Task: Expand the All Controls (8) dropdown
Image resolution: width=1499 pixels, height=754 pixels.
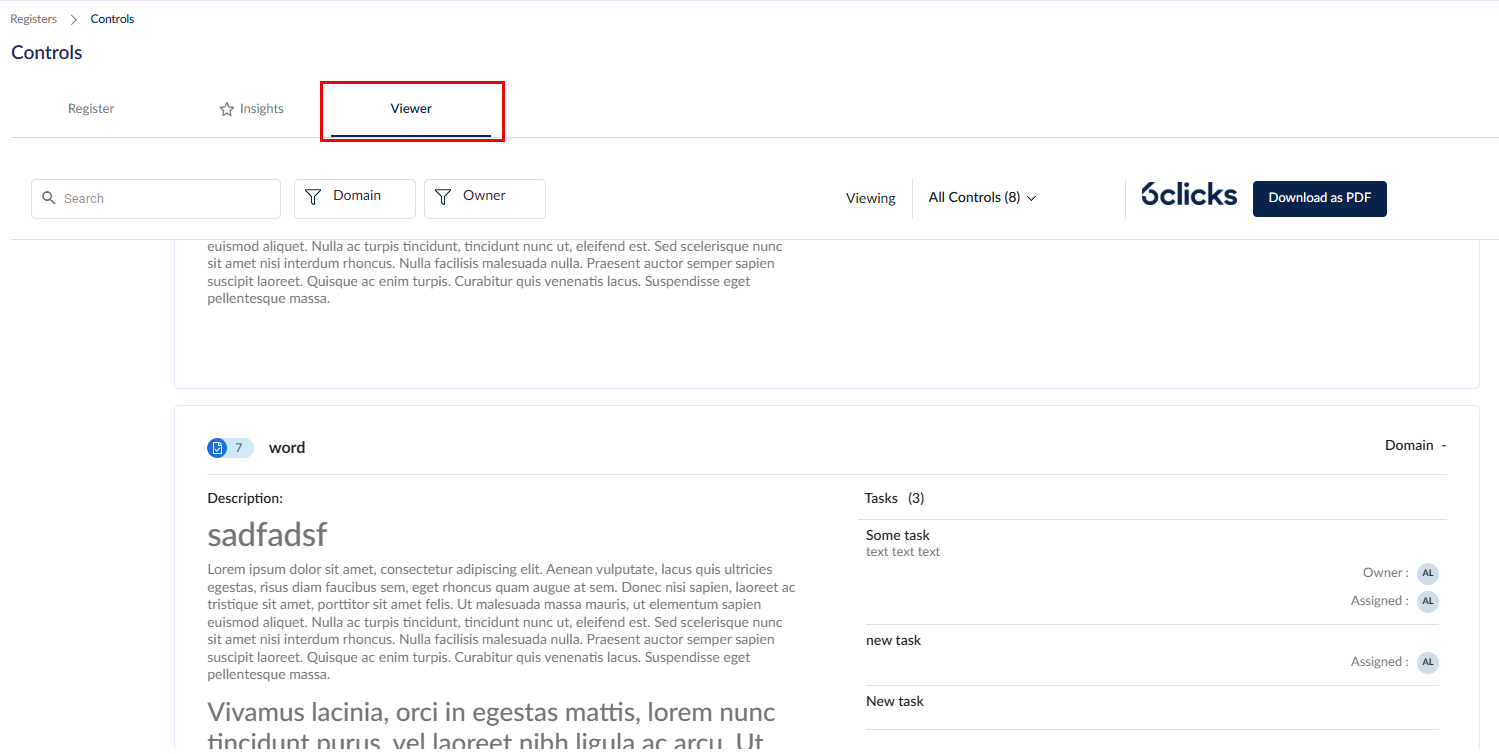Action: 982,198
